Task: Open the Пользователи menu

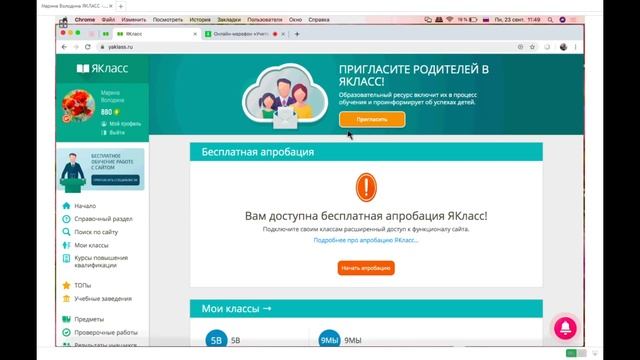Action: (x=264, y=20)
